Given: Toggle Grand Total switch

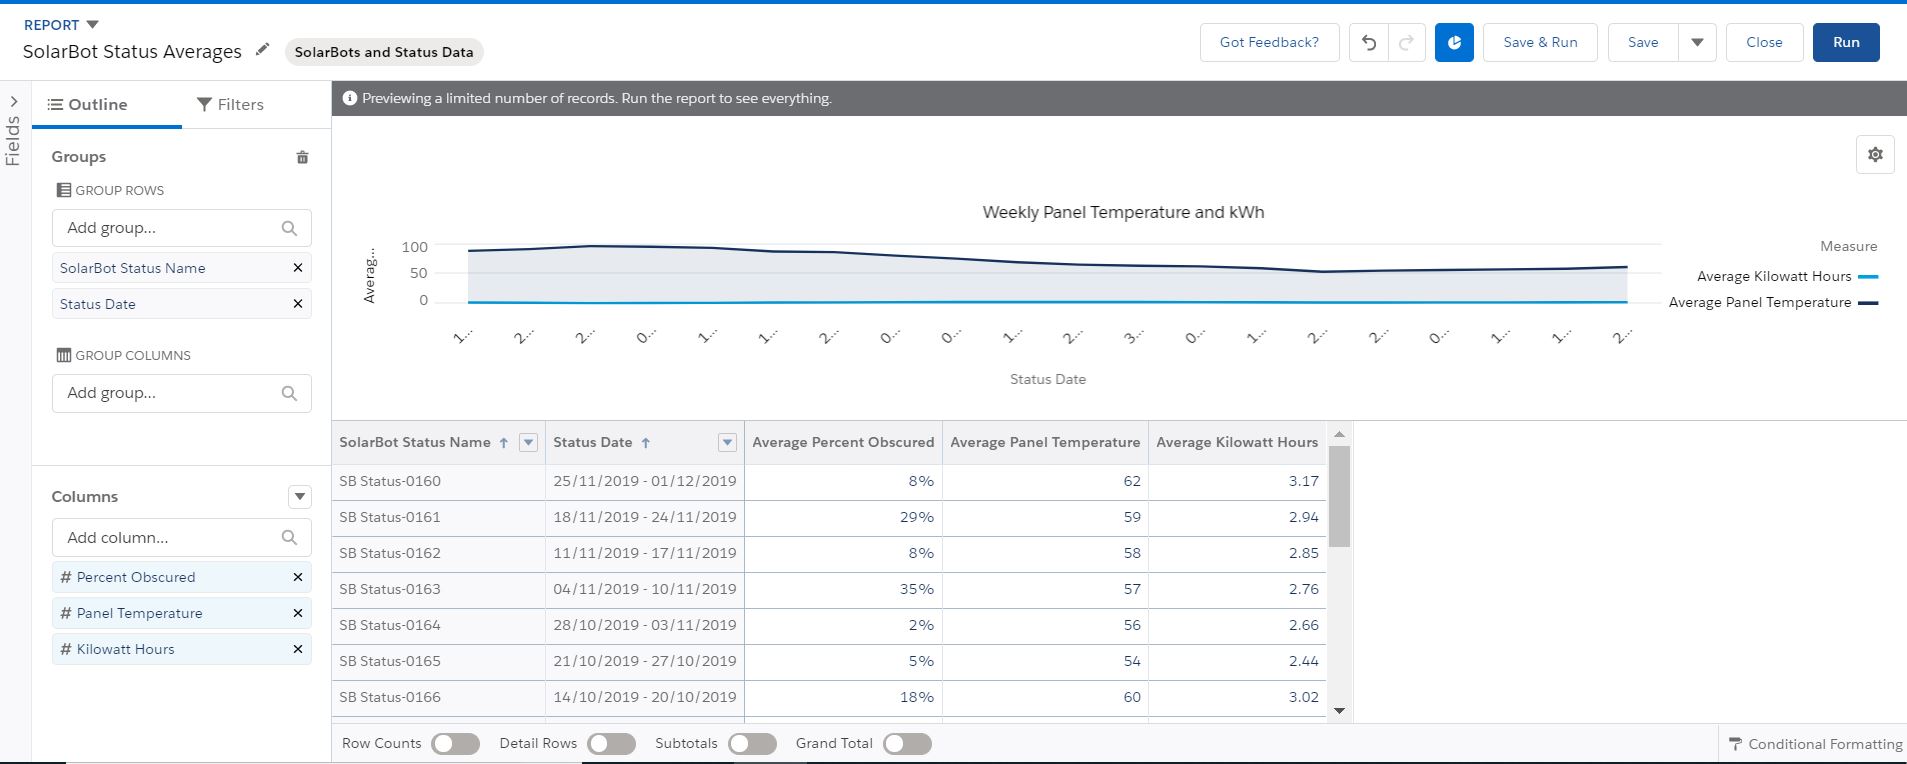Looking at the screenshot, I should pos(908,743).
